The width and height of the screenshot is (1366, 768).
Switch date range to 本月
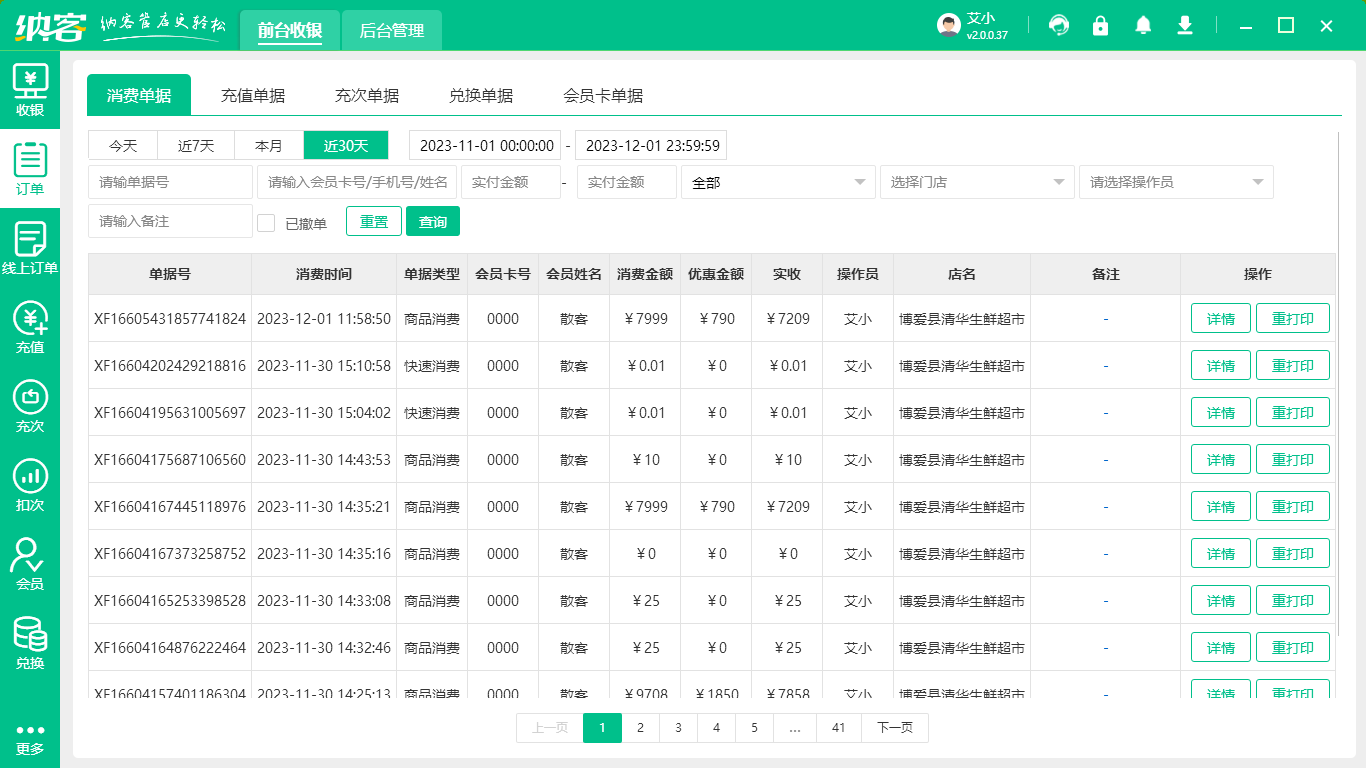click(x=269, y=145)
